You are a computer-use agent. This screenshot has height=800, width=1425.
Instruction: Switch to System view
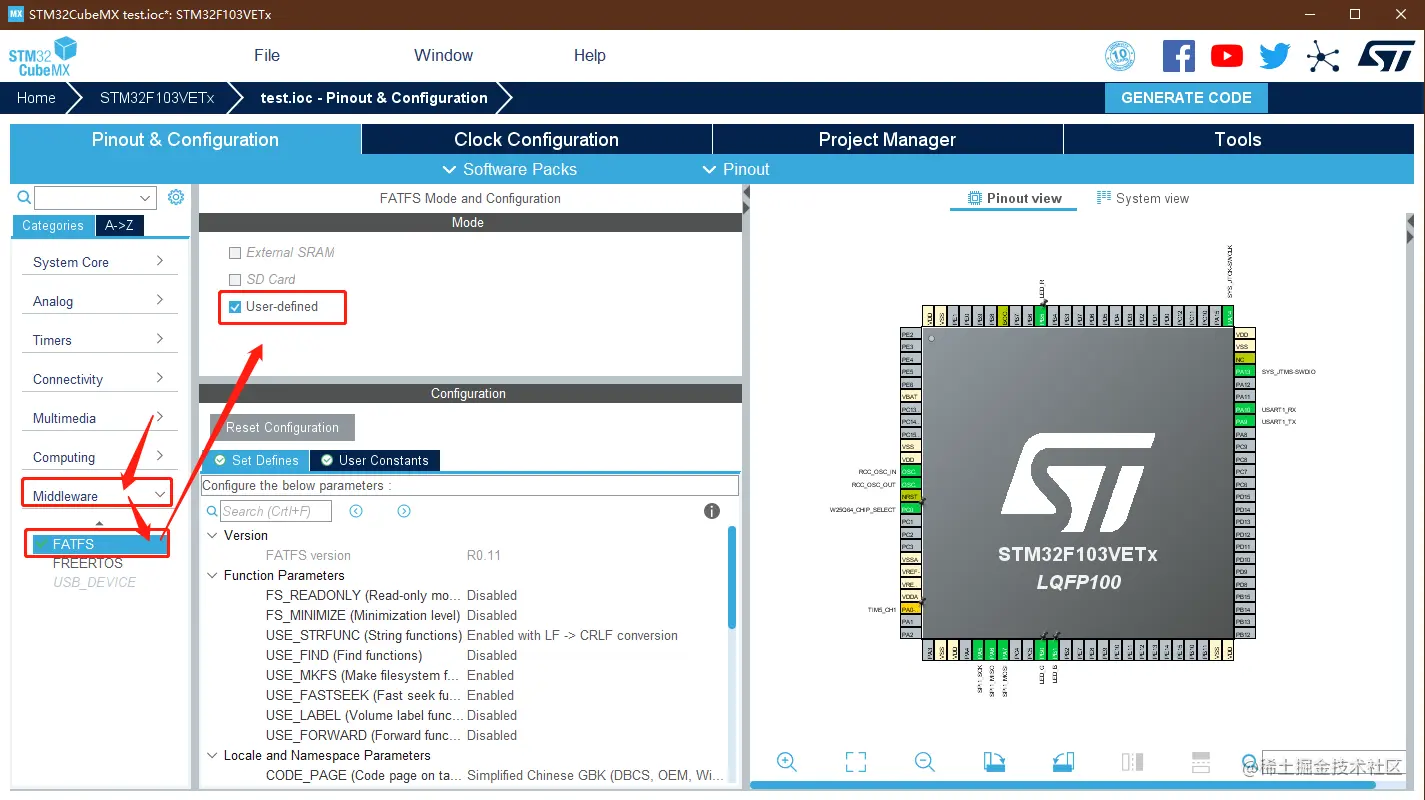tap(1142, 198)
